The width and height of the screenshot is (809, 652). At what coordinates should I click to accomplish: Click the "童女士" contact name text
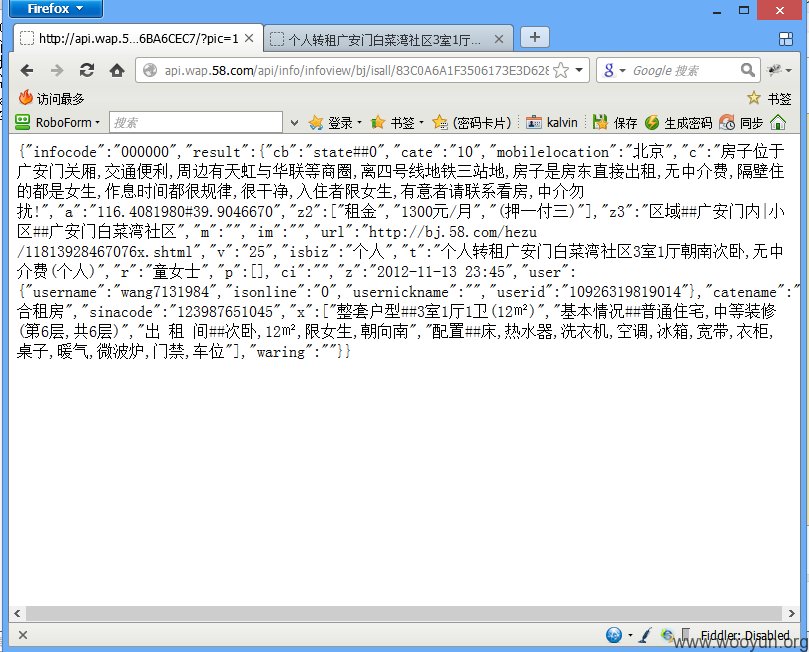point(176,272)
